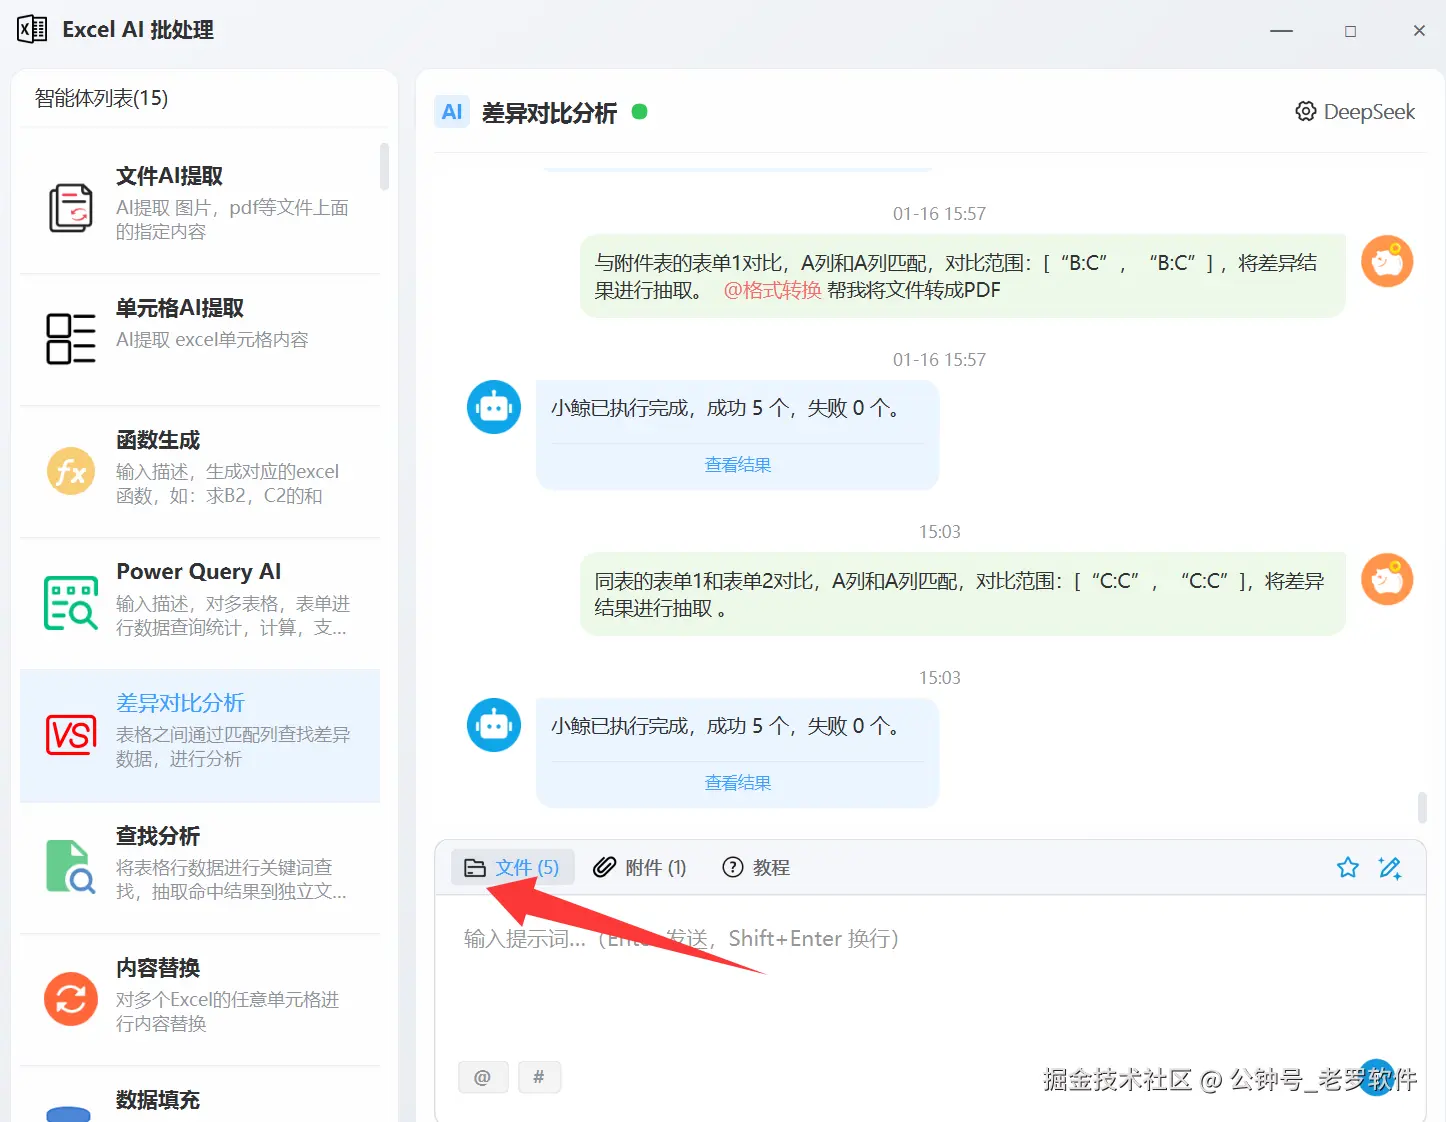
Task: Select 文件AI提取 in agent list
Action: tap(200, 207)
